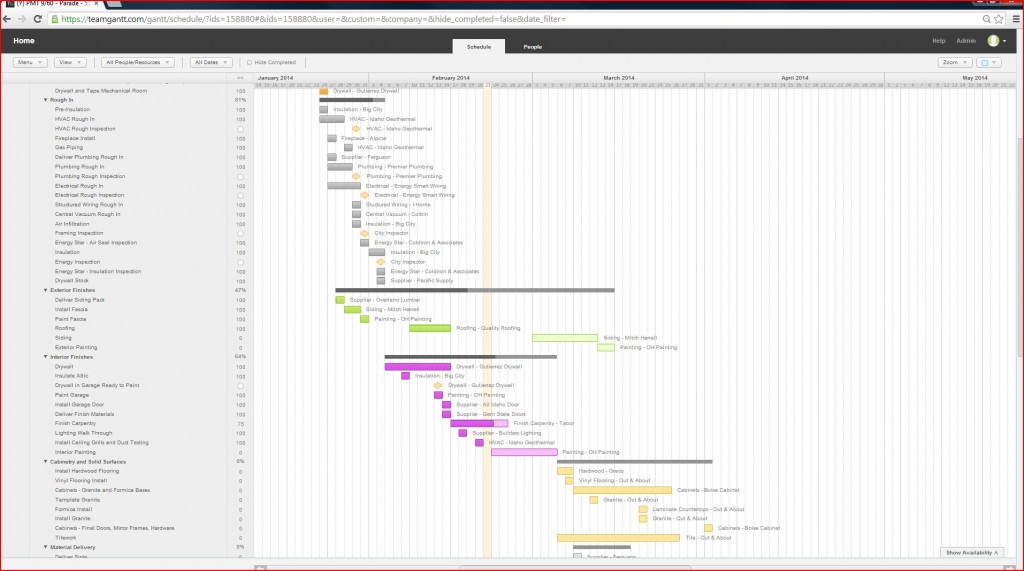Click Show Availability button

(x=972, y=553)
